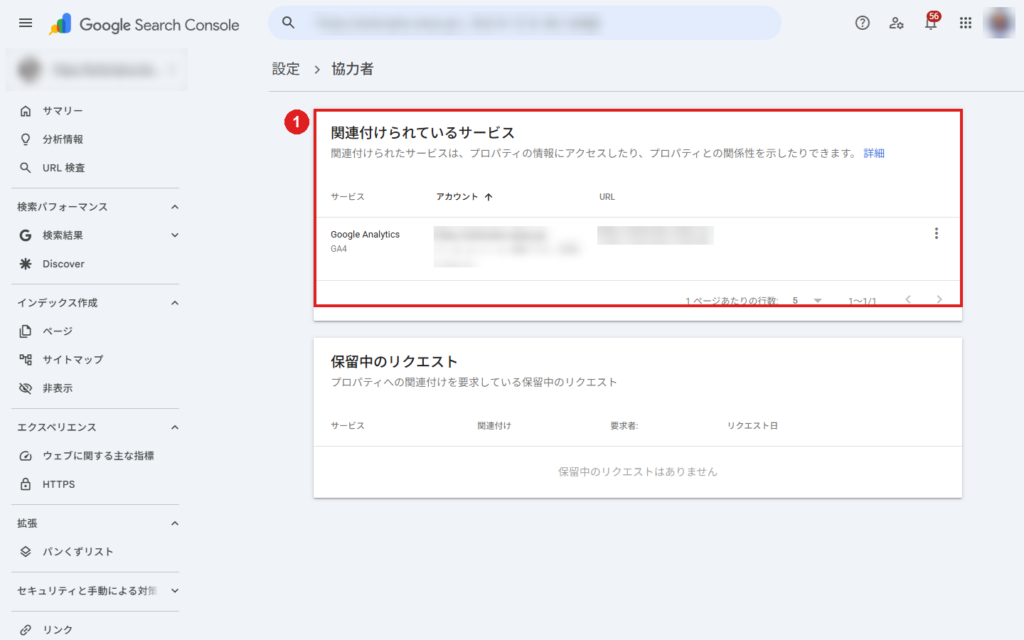
Task: Click the パンくずリスト layers icon
Action: [x=25, y=552]
